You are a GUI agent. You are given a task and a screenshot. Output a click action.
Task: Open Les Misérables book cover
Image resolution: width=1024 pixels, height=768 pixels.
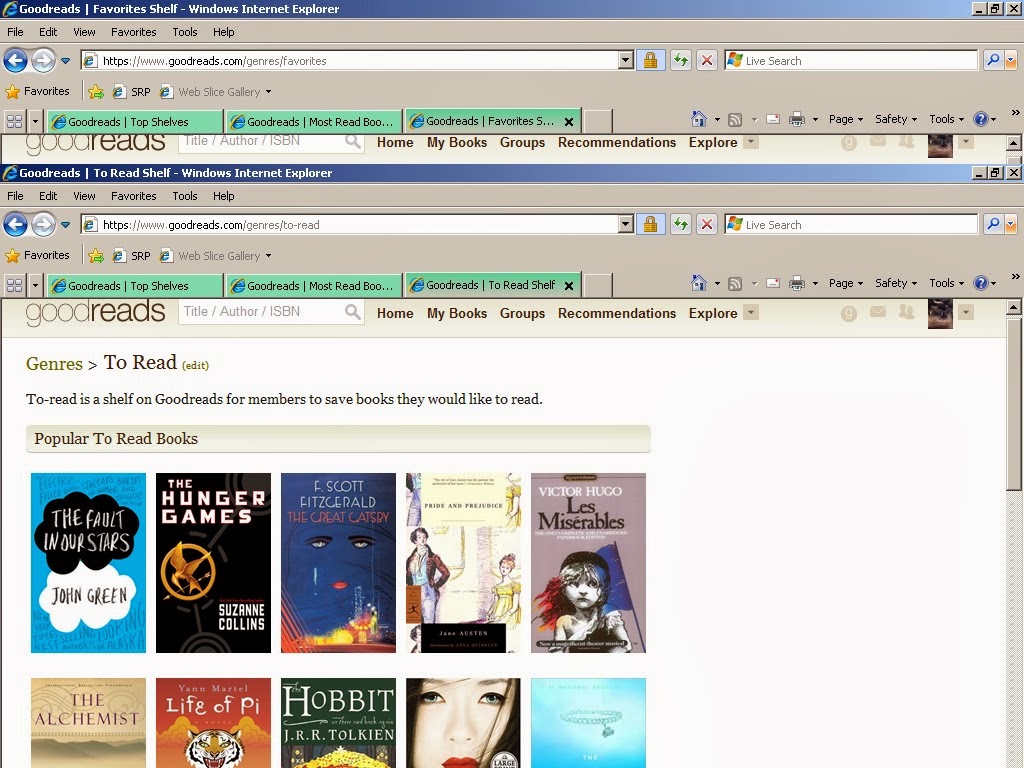click(588, 563)
